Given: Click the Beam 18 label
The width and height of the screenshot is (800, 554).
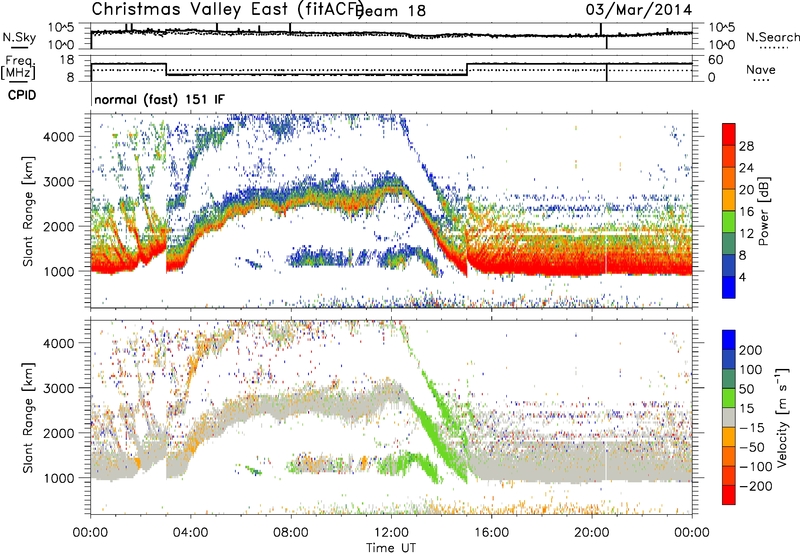Looking at the screenshot, I should [x=390, y=11].
